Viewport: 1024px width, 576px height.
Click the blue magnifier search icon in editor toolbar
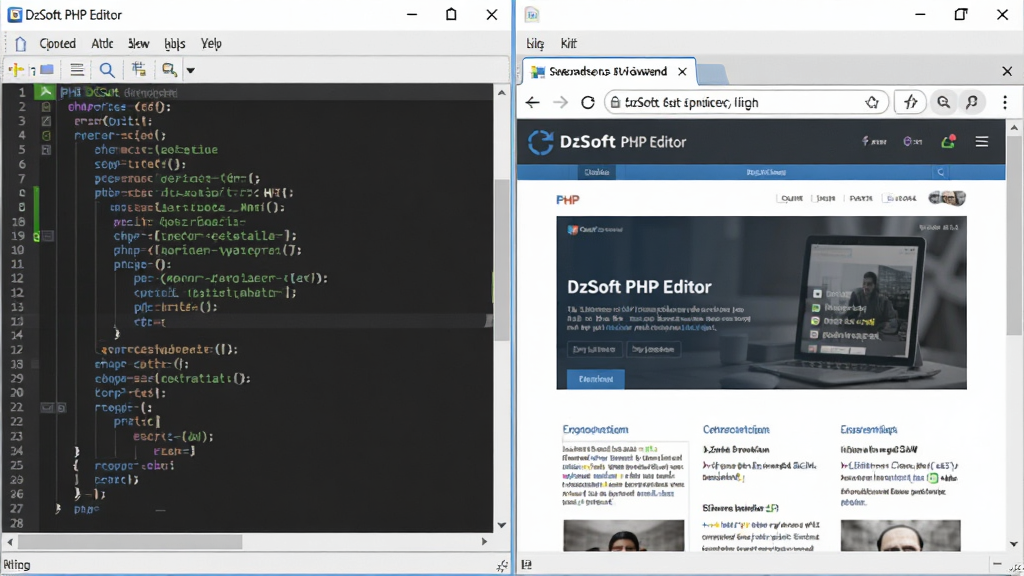(x=107, y=69)
